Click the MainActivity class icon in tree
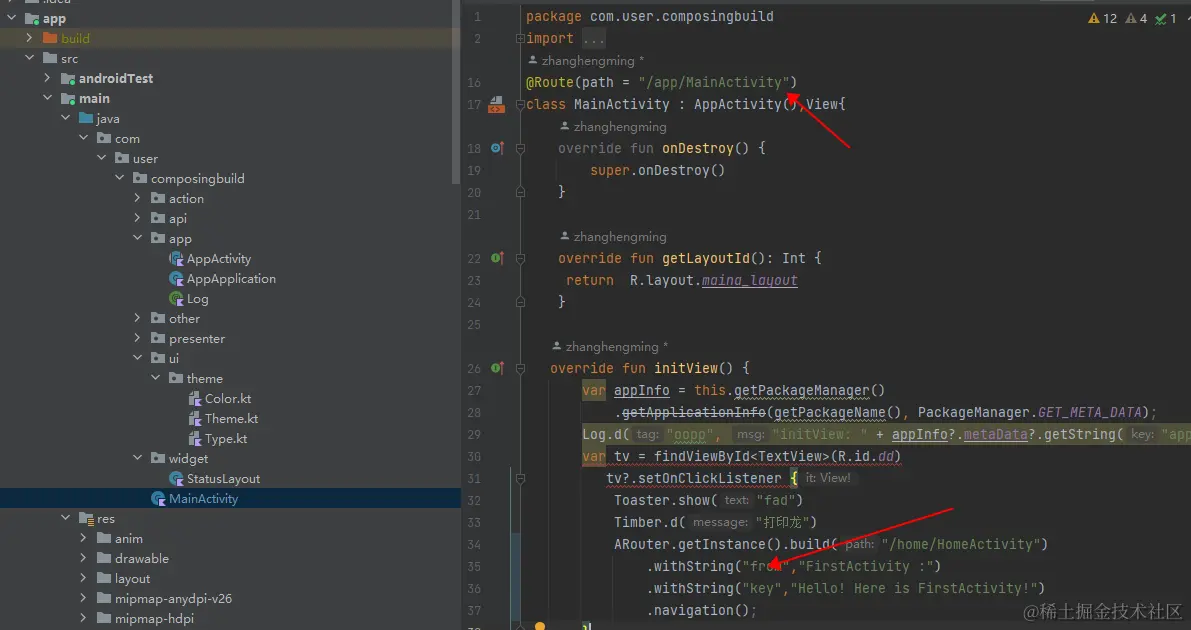Screen dimensions: 1191x630 coord(158,499)
